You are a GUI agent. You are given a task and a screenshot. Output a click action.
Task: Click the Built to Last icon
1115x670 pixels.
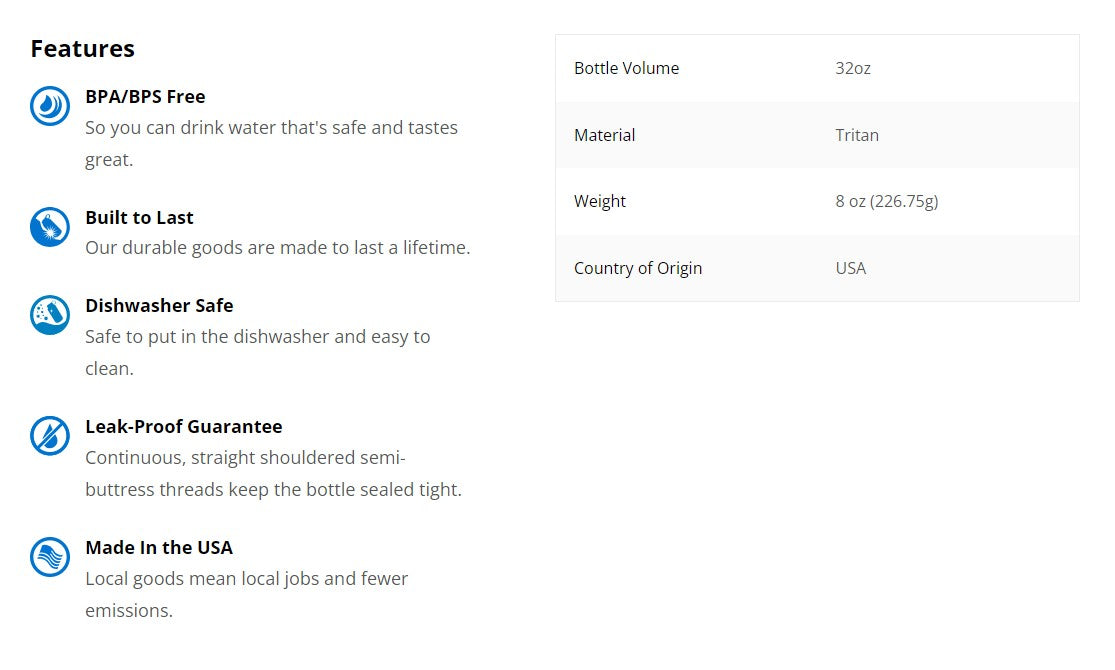50,227
